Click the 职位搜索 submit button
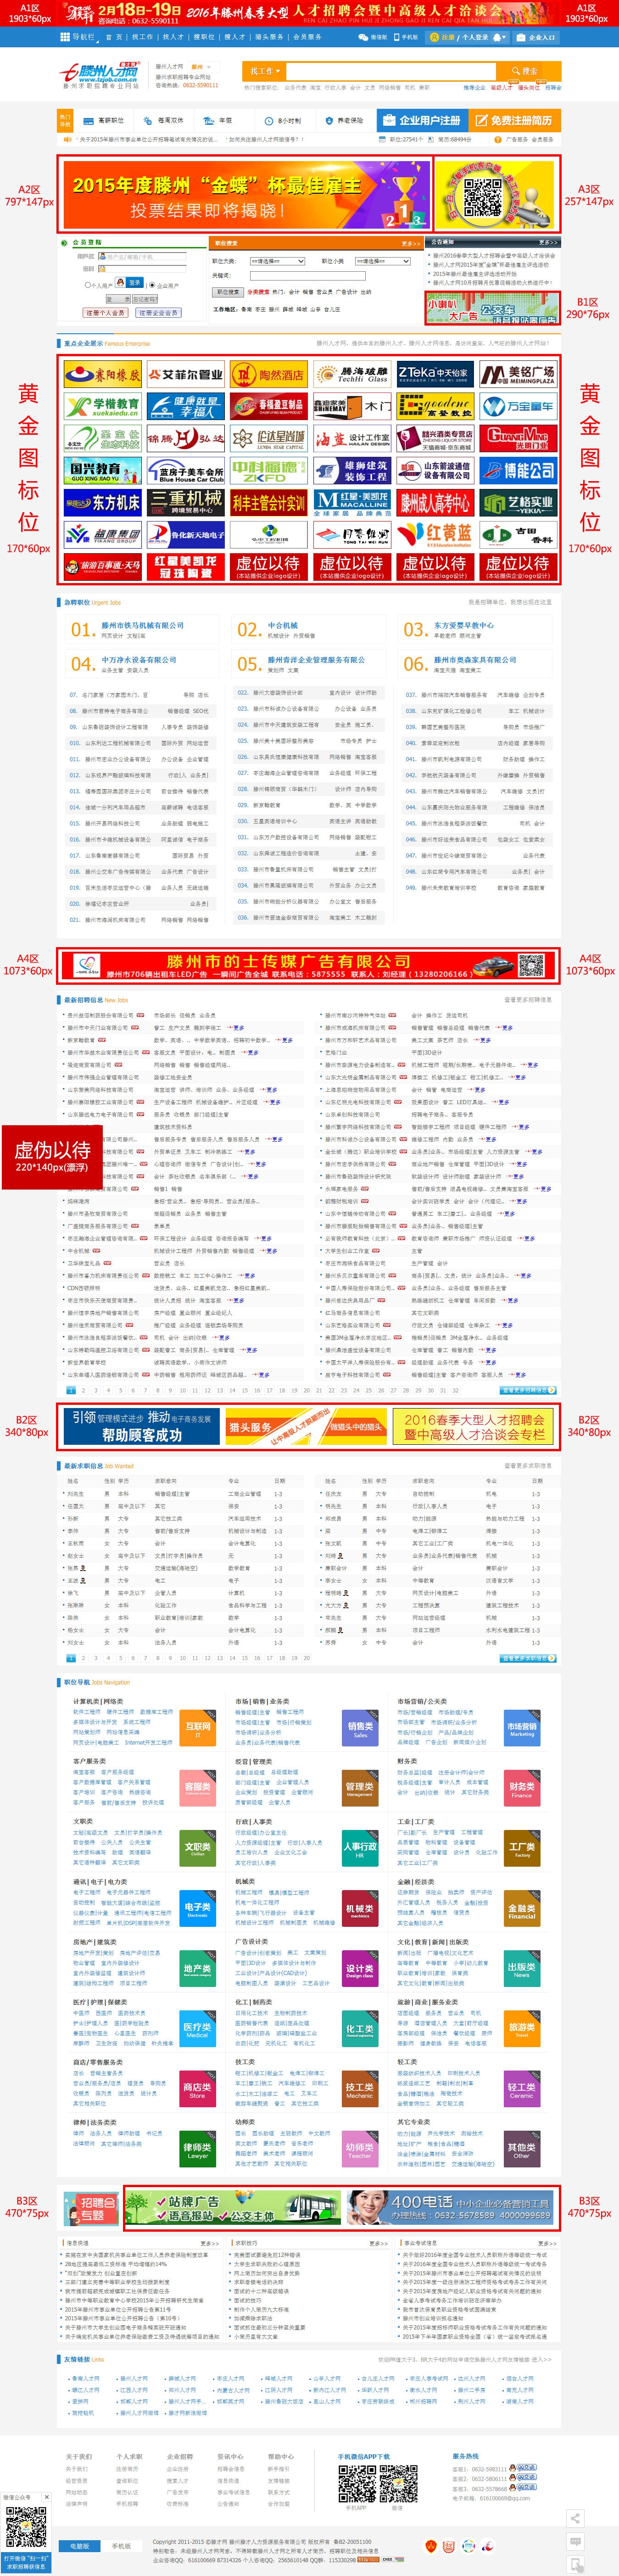 click(x=227, y=292)
